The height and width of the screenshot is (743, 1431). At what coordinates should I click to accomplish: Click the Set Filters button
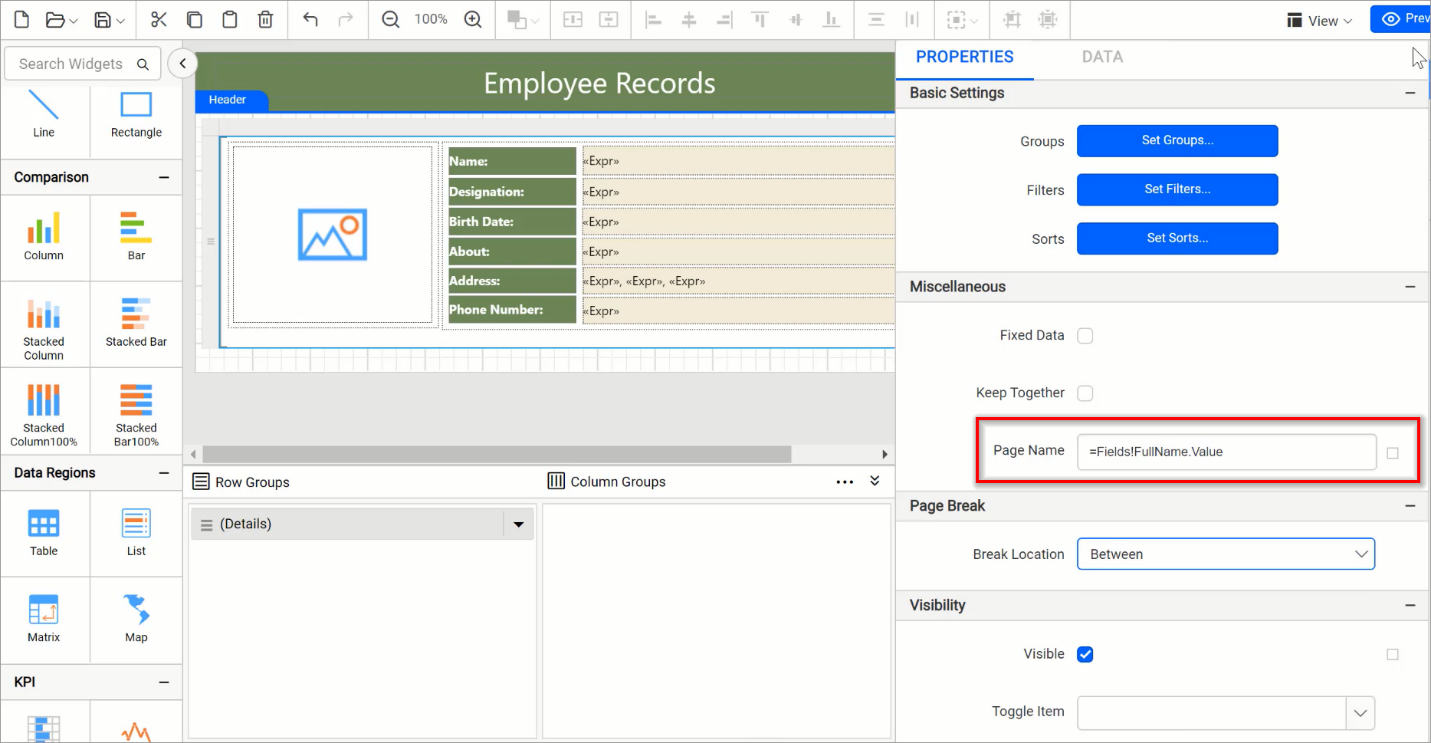click(1177, 189)
